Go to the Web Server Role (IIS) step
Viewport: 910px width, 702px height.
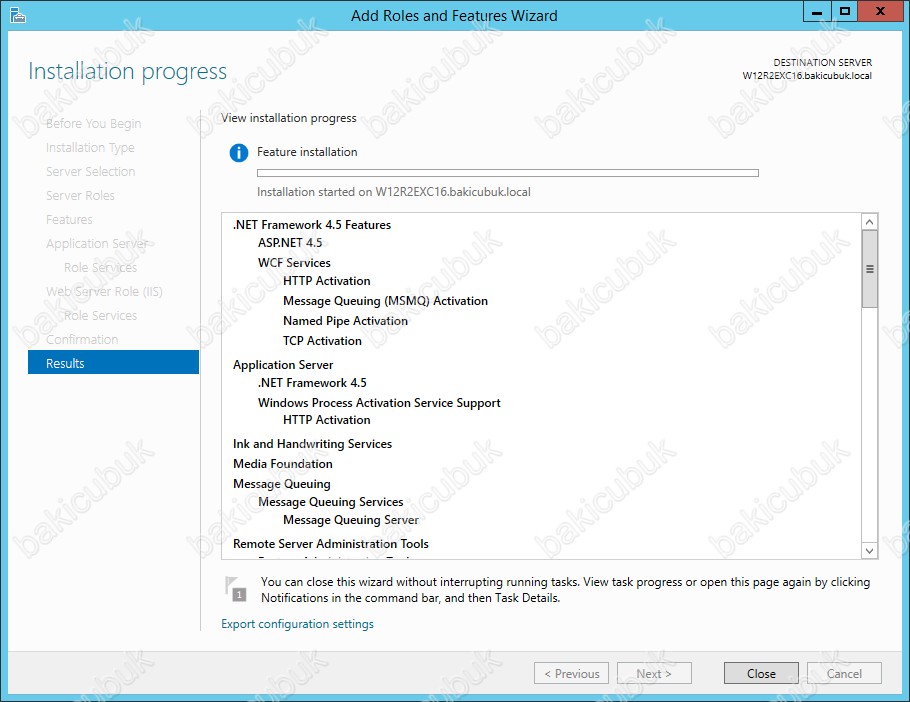(x=104, y=292)
